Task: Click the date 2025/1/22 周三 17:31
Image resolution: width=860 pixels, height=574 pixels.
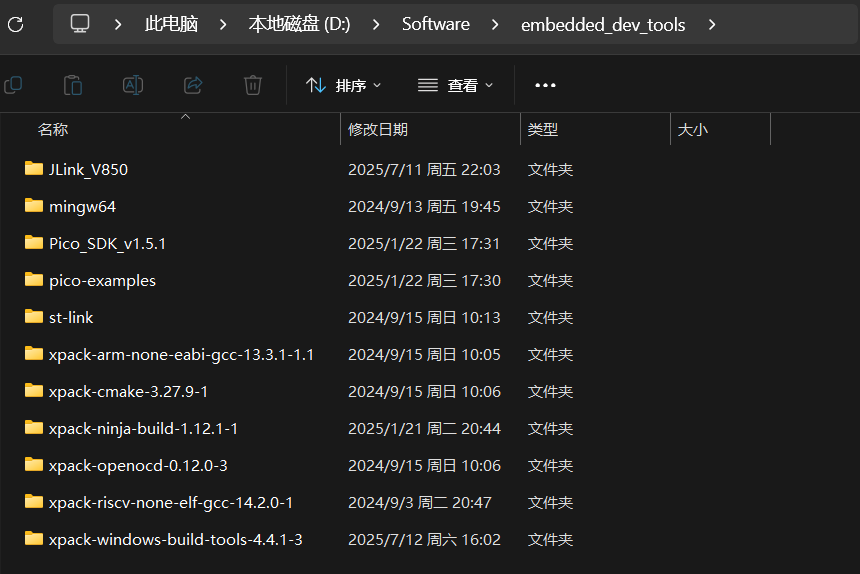Action: coord(424,243)
